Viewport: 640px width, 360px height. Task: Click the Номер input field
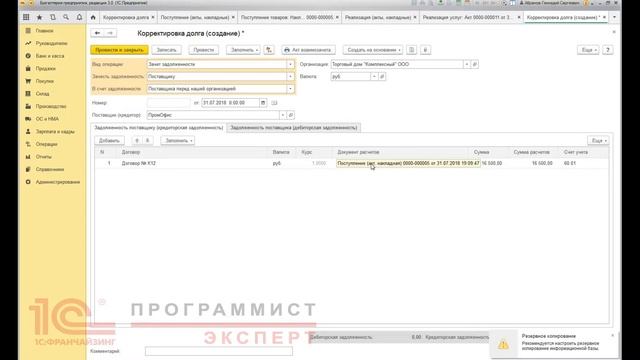point(169,103)
